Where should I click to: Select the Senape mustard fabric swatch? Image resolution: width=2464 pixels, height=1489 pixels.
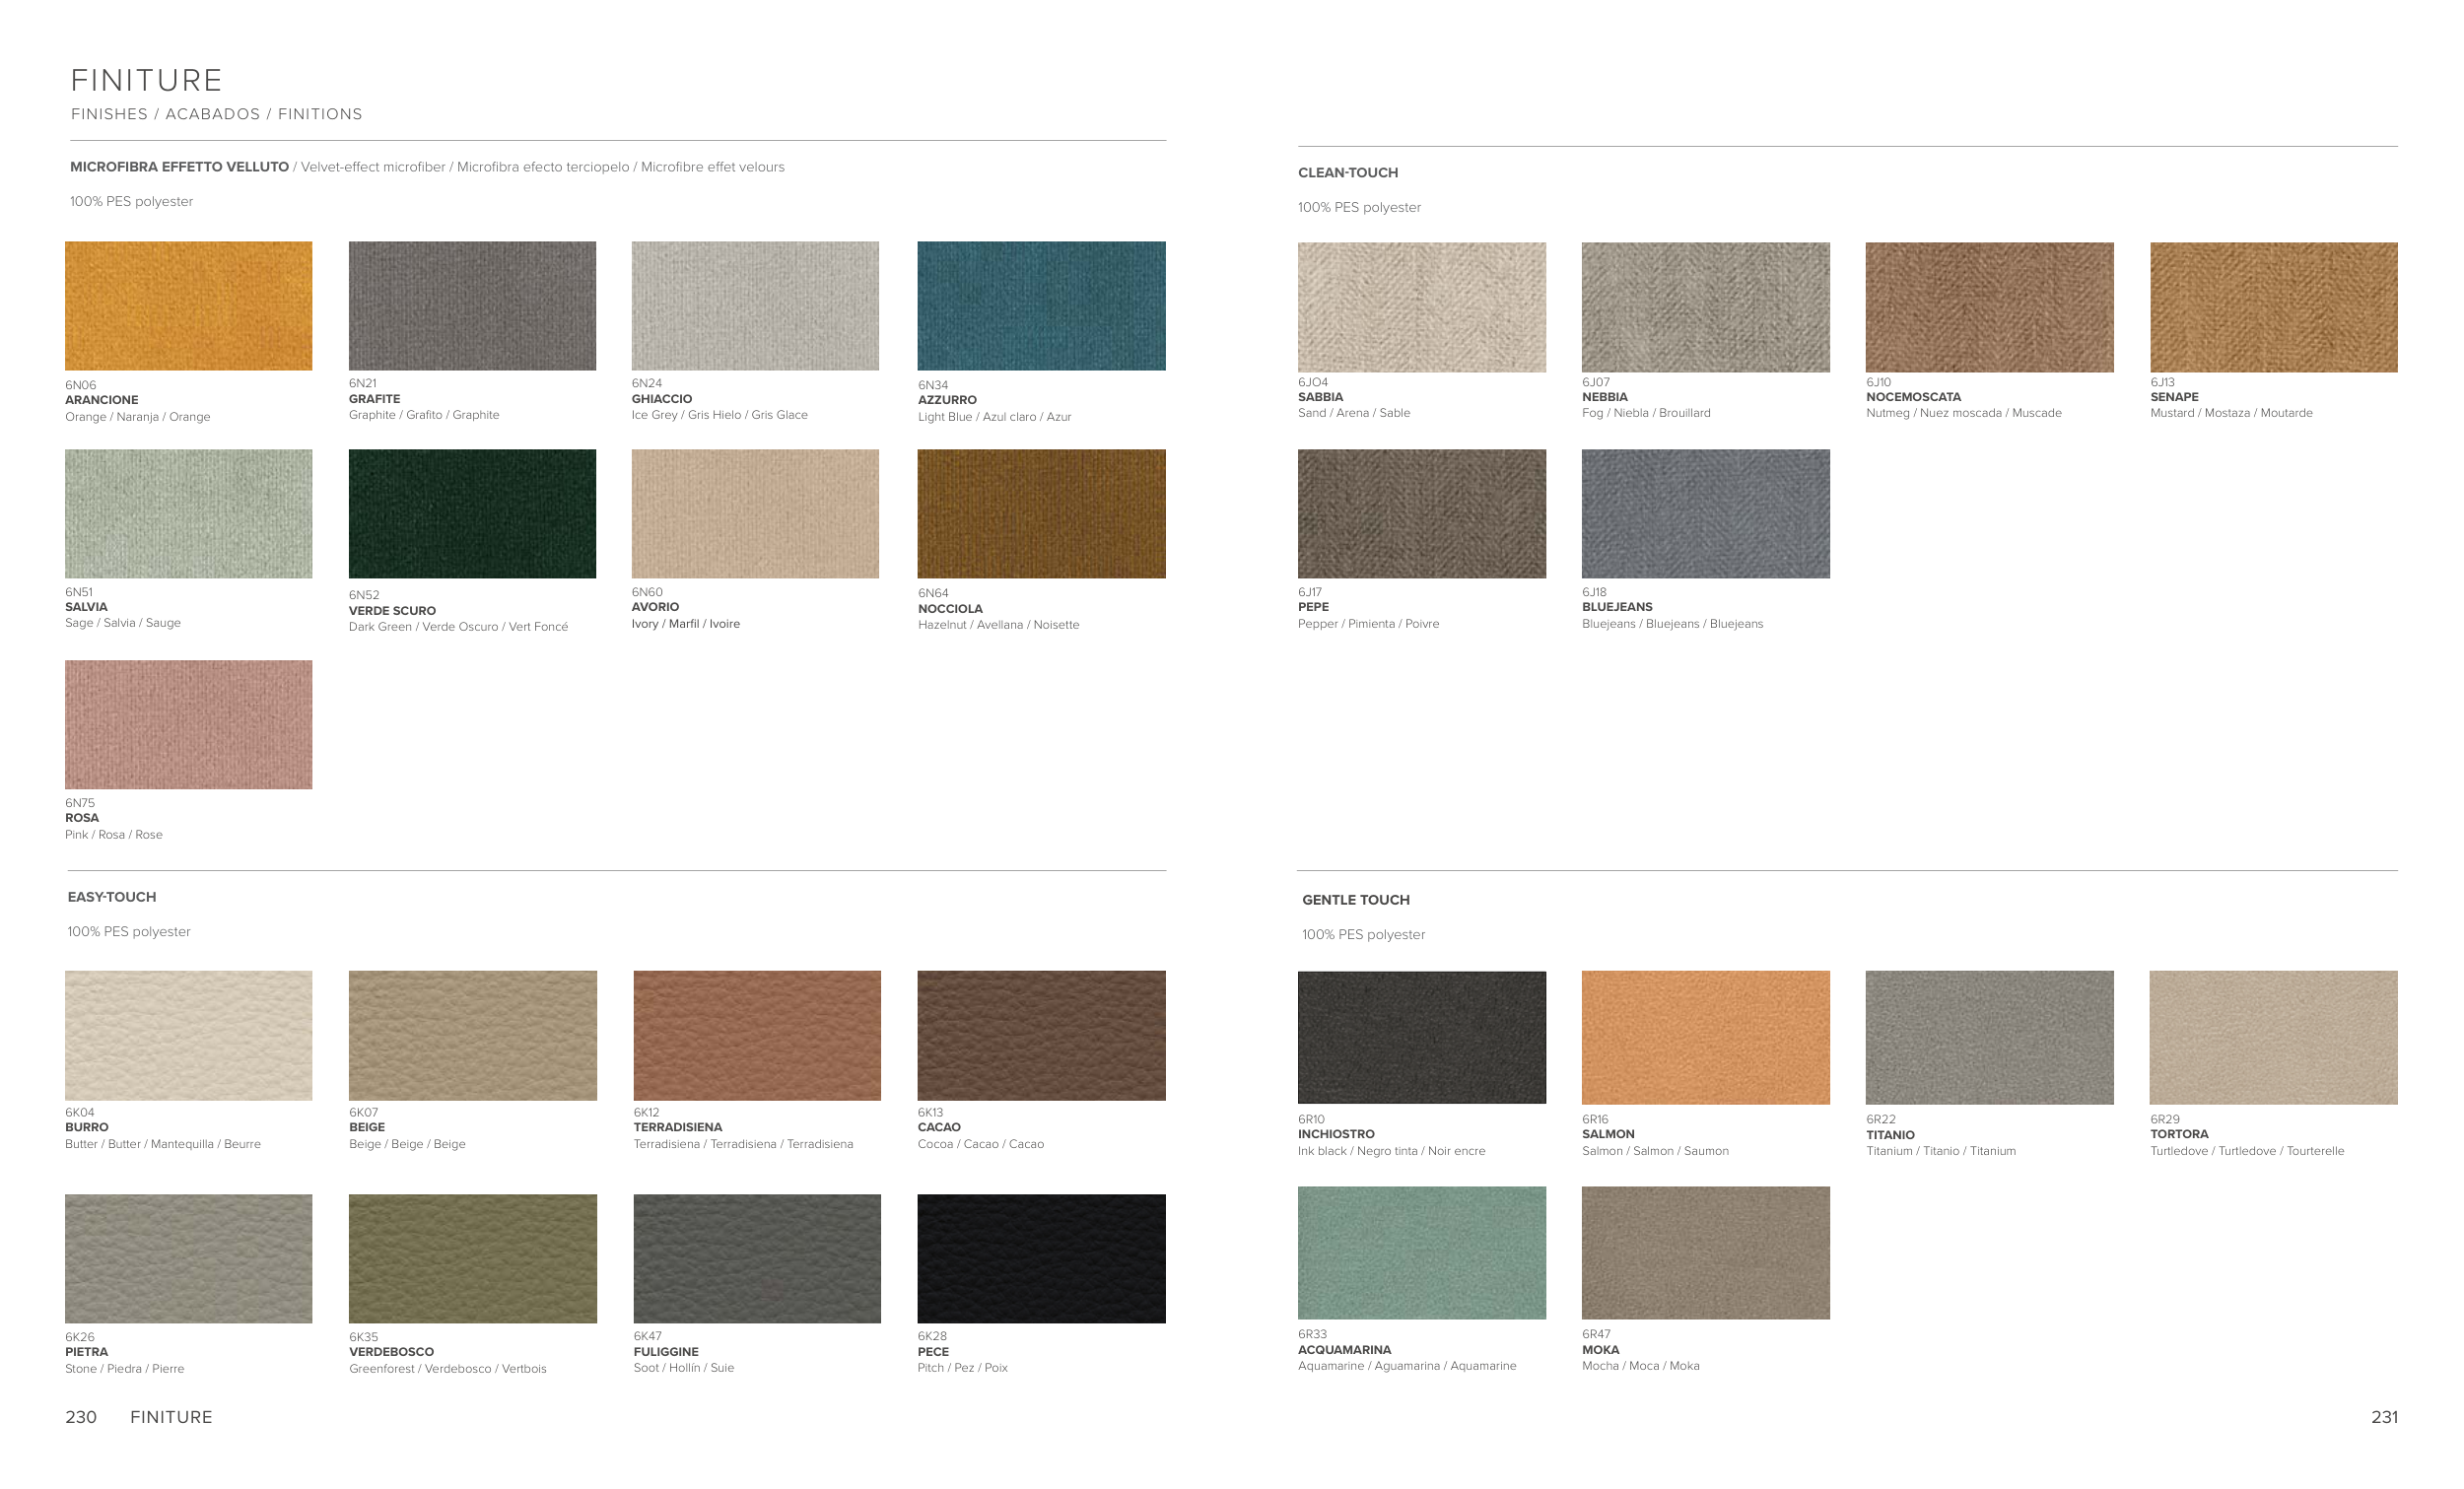(x=2273, y=307)
